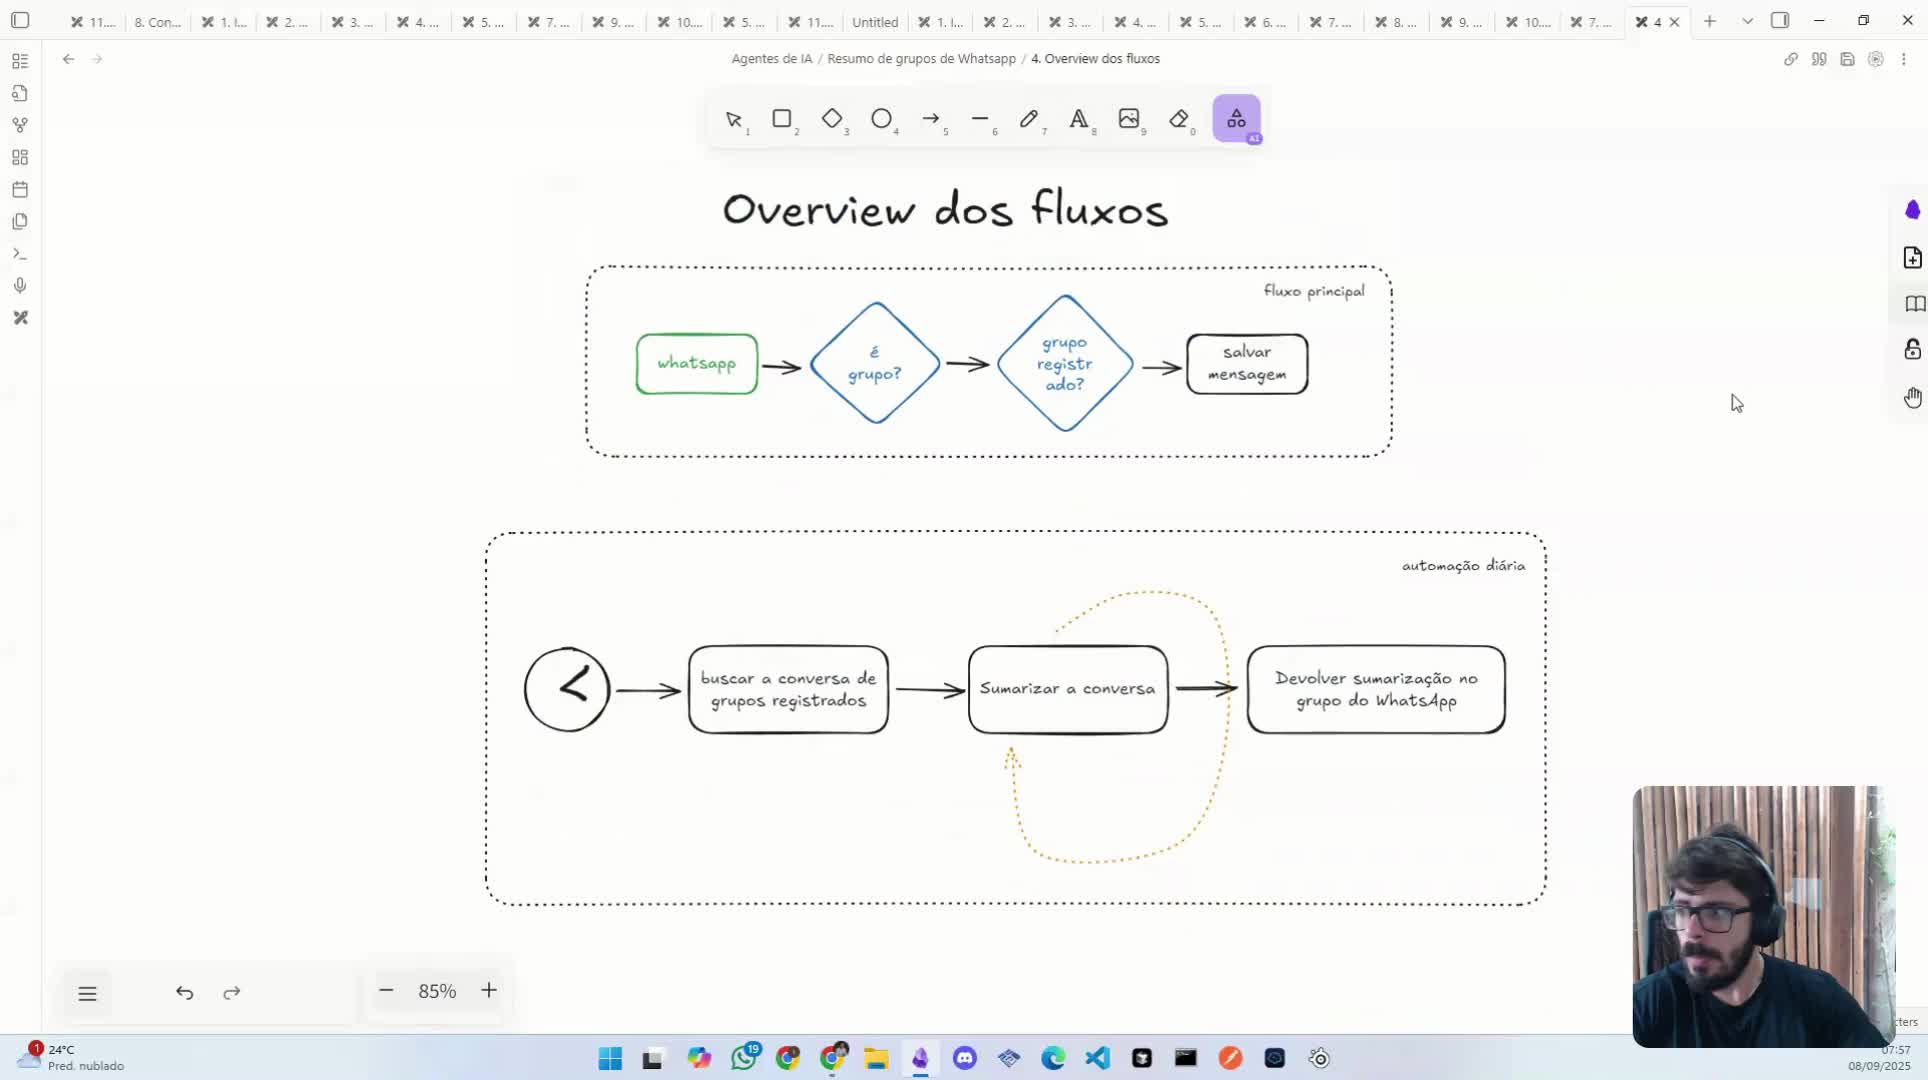Open the Insert image tool
The height and width of the screenshot is (1080, 1928).
pos(1130,119)
